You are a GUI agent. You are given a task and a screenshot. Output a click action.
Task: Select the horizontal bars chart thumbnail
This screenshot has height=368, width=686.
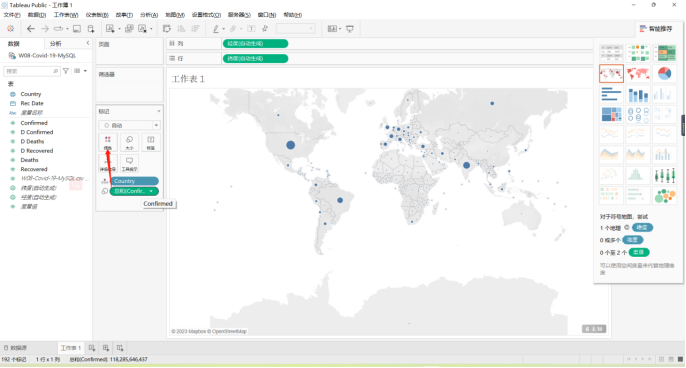[611, 94]
